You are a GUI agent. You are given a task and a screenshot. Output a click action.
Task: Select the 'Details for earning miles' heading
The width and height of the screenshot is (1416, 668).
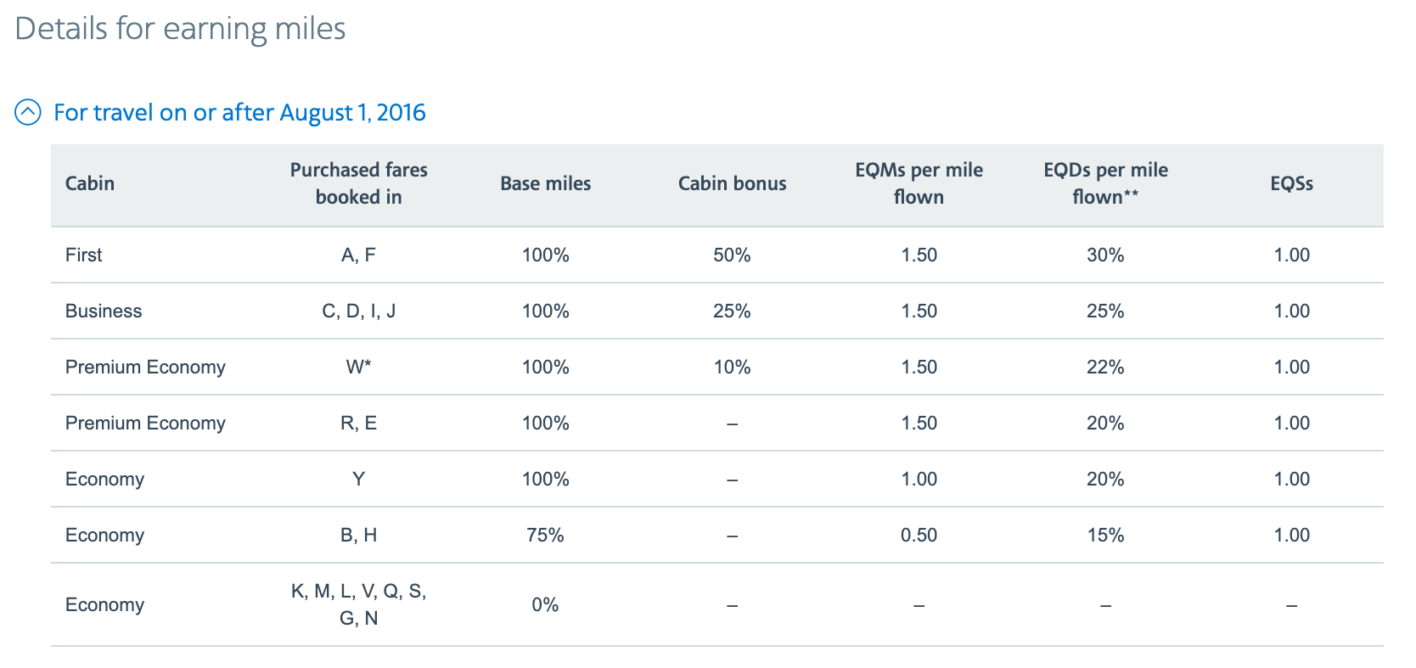(179, 28)
